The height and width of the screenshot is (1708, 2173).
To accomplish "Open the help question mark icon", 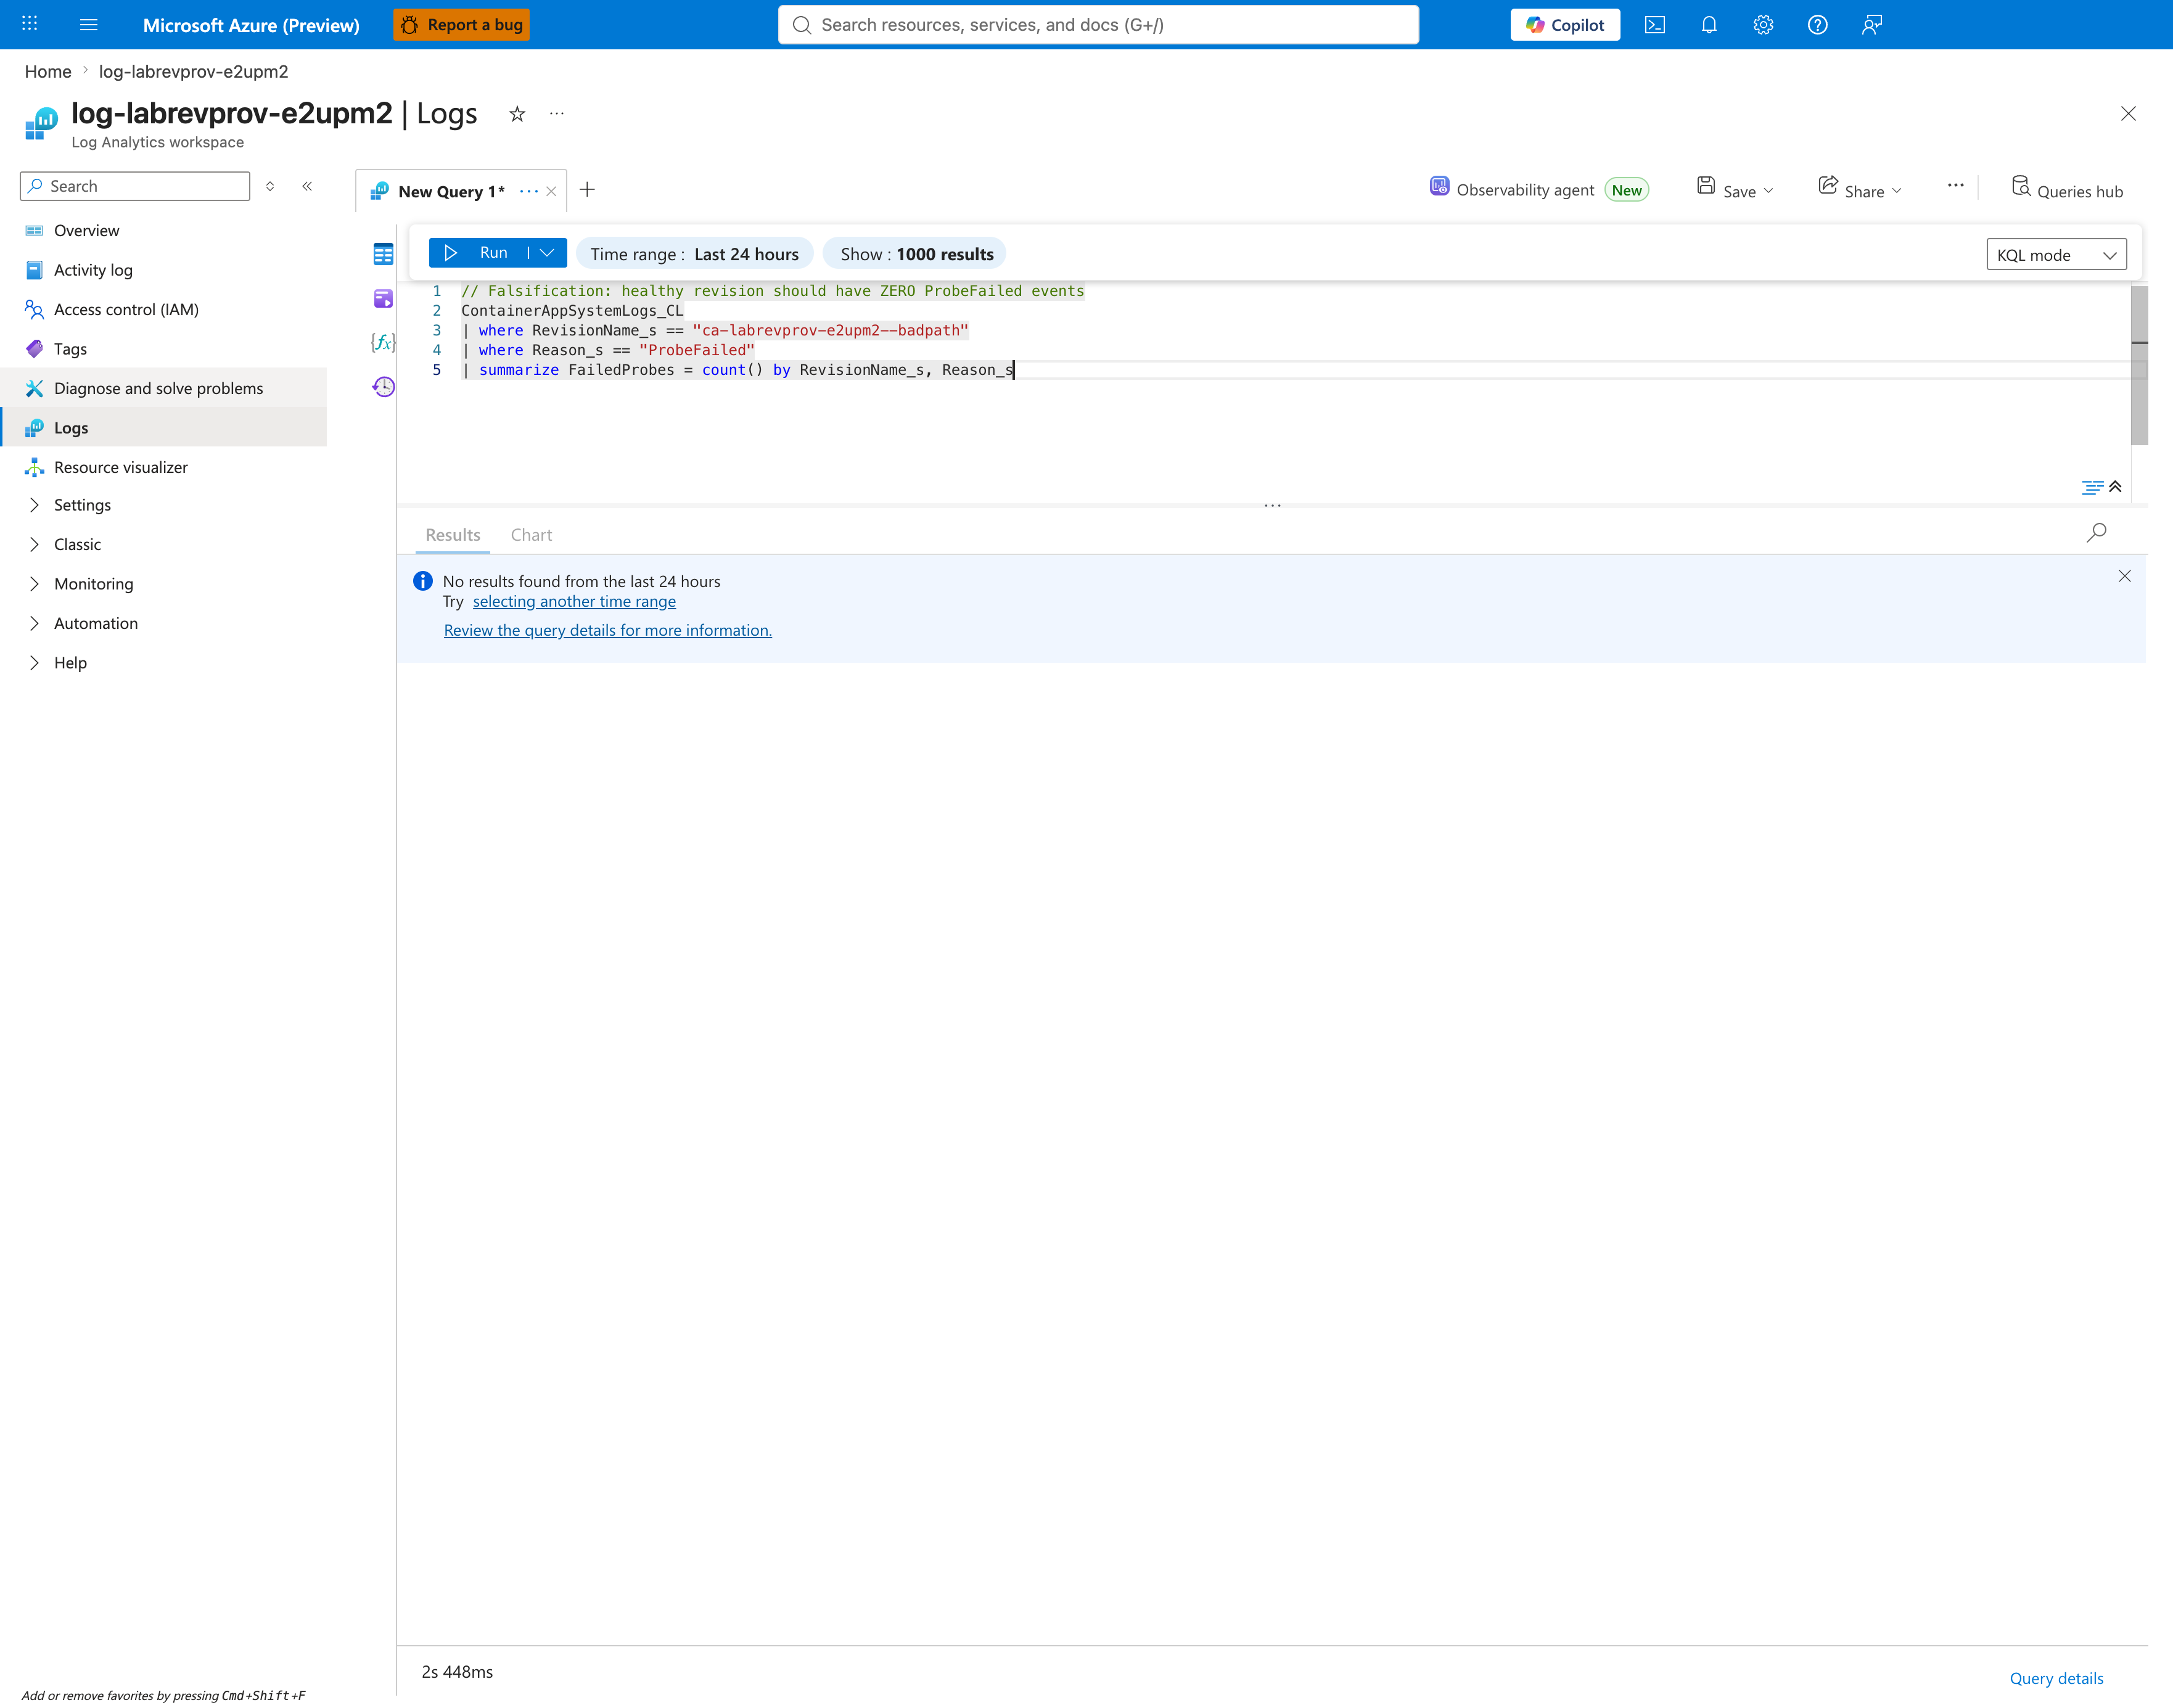I will click(x=1818, y=25).
